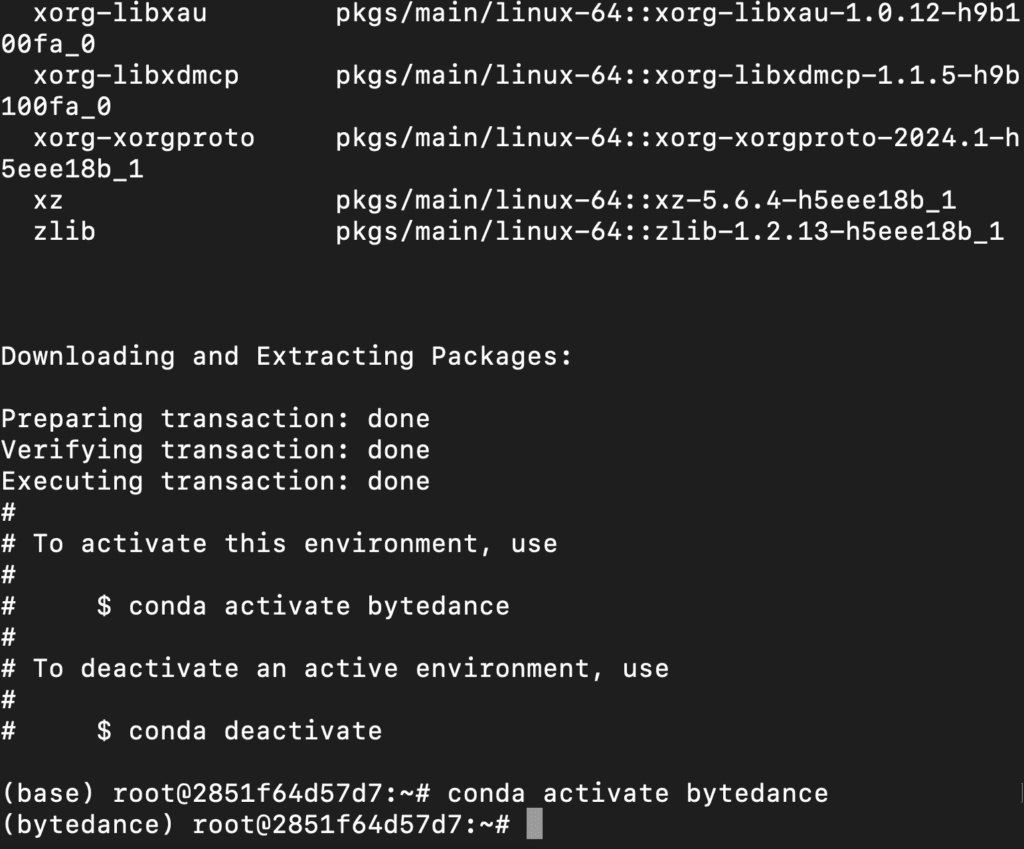
Task: Click the '$ conda deactivate' hint line
Action: coord(239,731)
